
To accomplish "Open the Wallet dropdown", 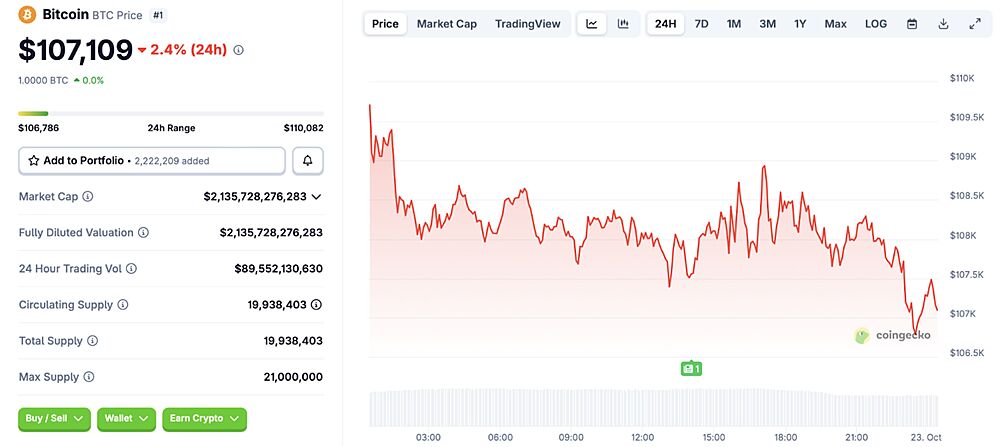I will 126,419.
